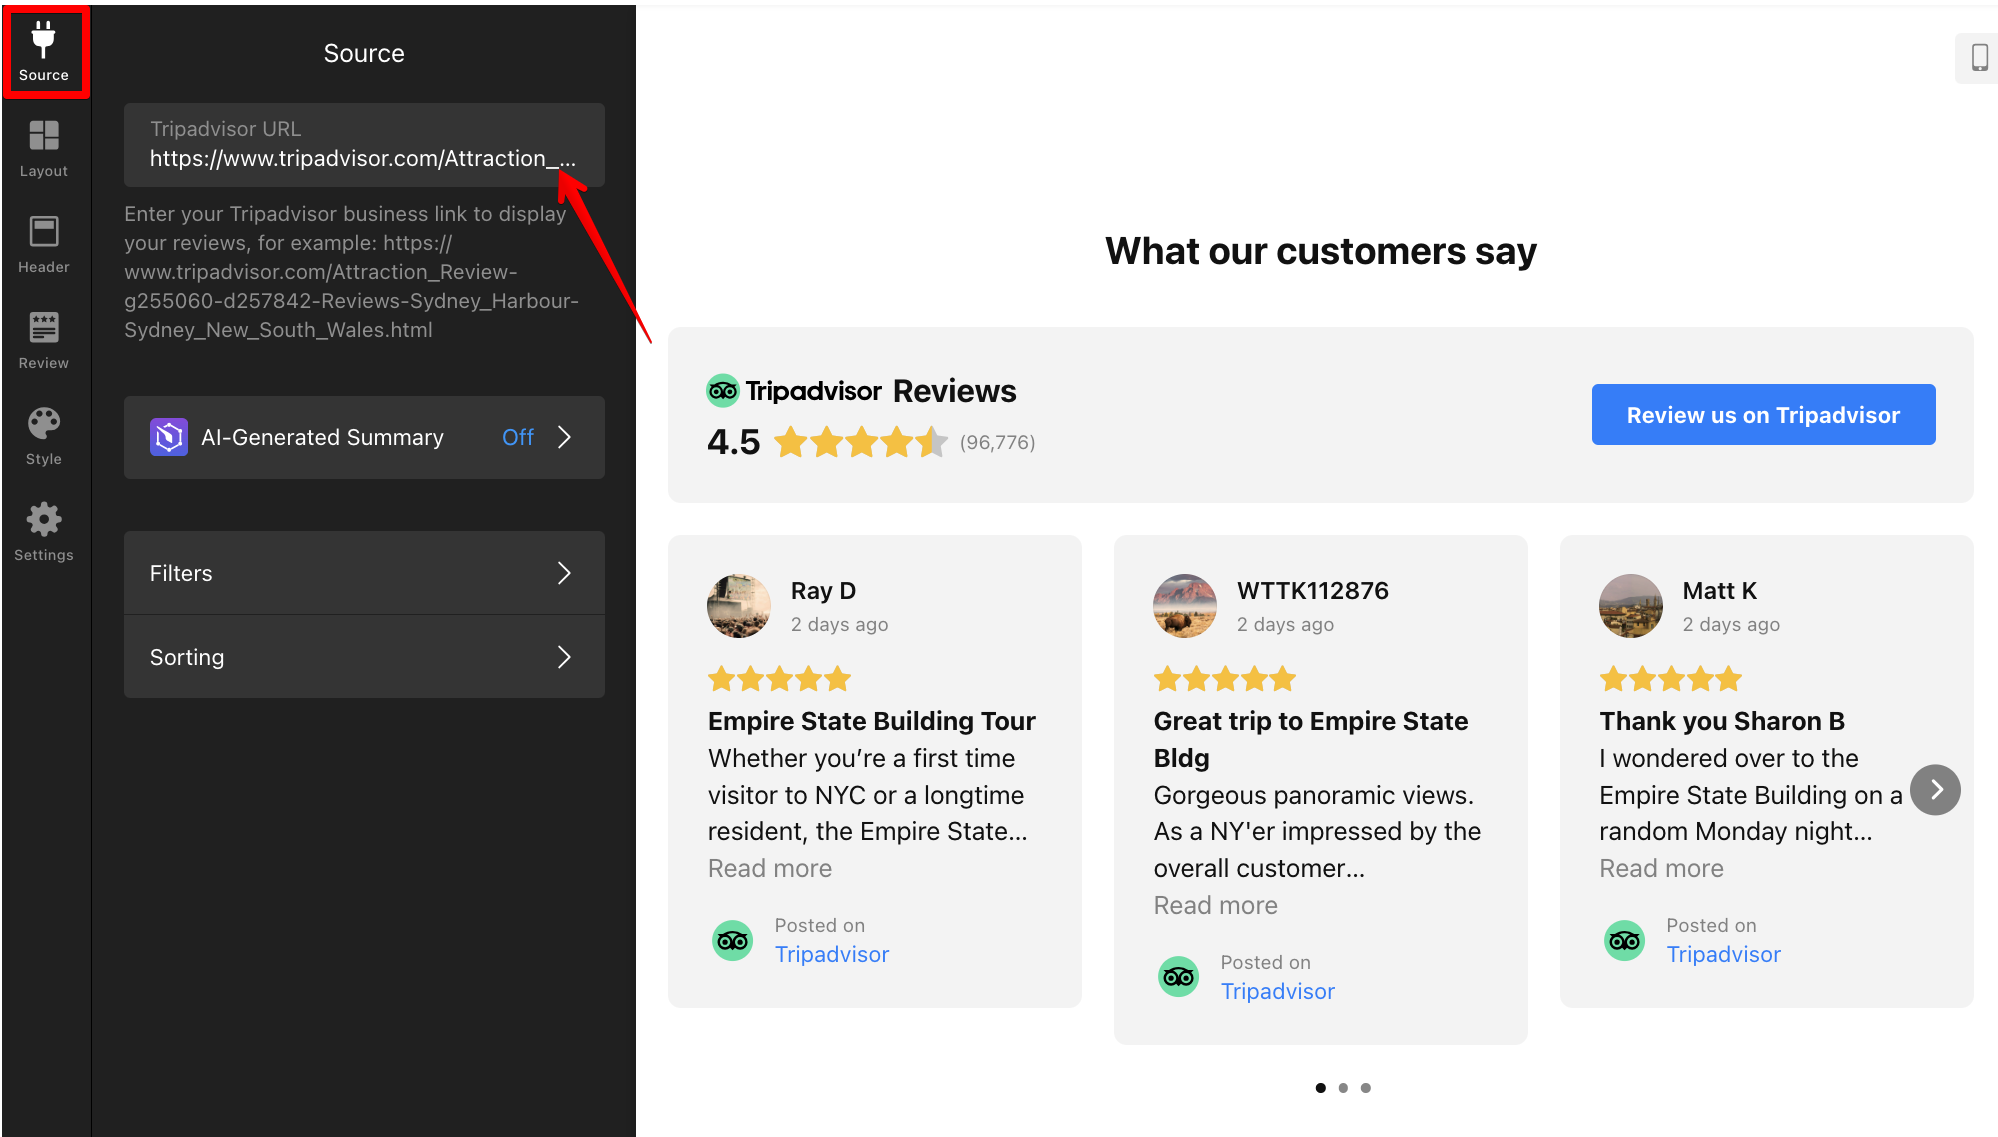Click the What our customers say heading
The height and width of the screenshot is (1137, 1998).
tap(1321, 251)
